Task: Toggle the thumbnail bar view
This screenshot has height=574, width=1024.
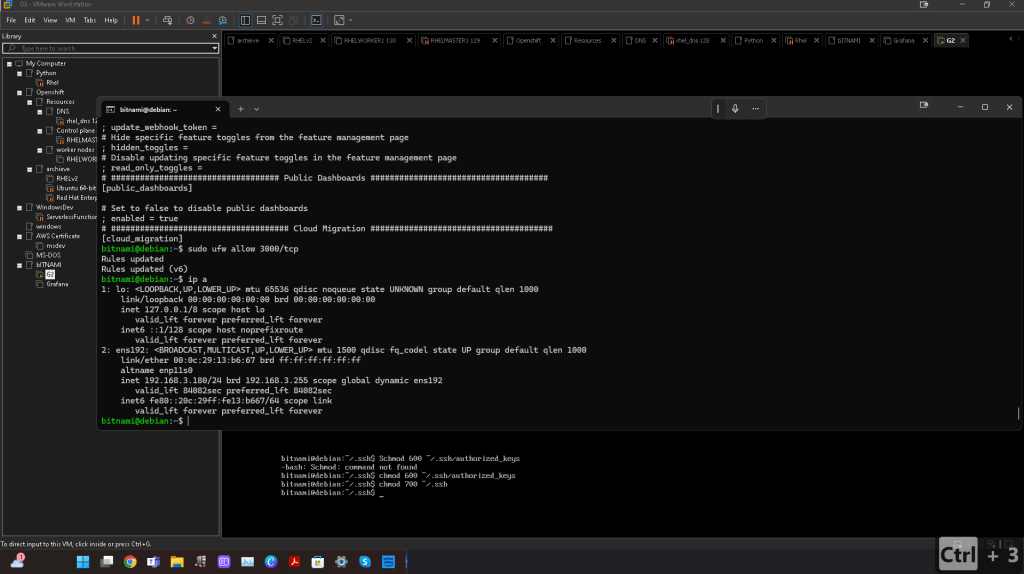Action: (261, 20)
